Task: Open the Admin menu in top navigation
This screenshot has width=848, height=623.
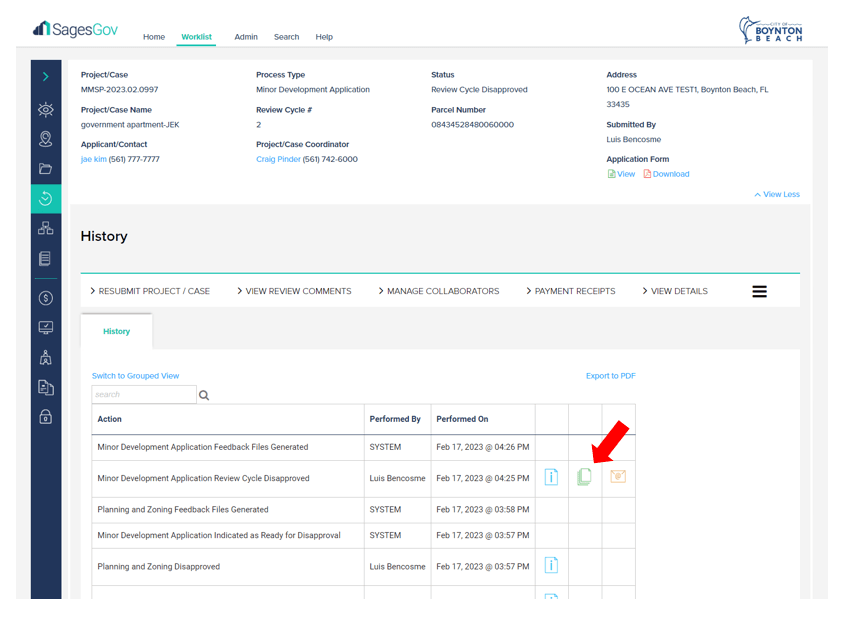Action: click(x=246, y=37)
